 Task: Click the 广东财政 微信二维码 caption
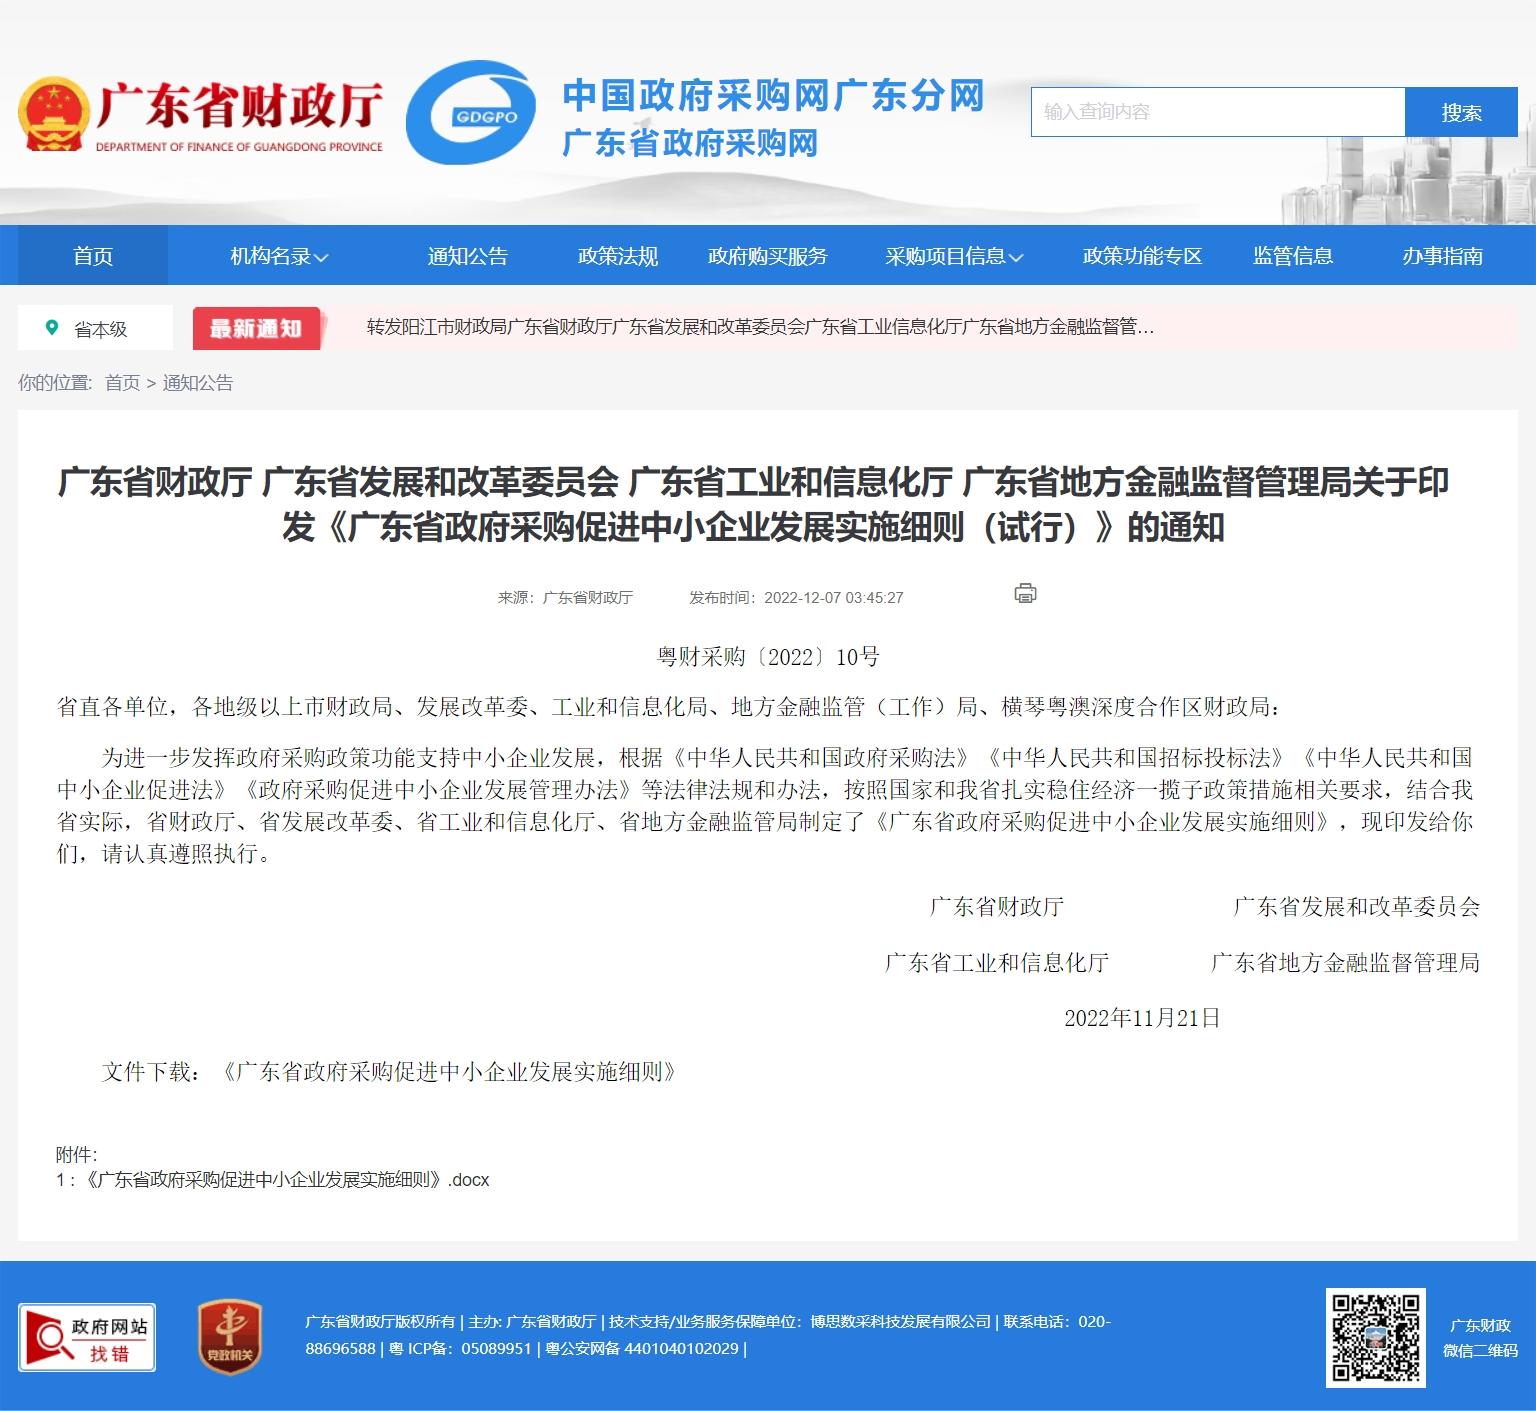coord(1480,1338)
